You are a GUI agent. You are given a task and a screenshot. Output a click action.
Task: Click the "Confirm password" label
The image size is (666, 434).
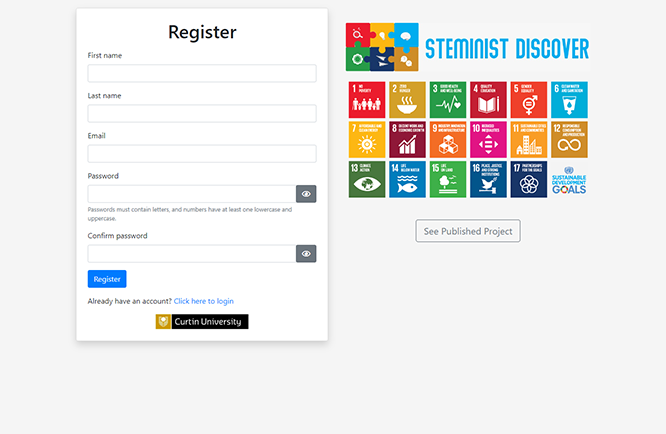click(117, 236)
